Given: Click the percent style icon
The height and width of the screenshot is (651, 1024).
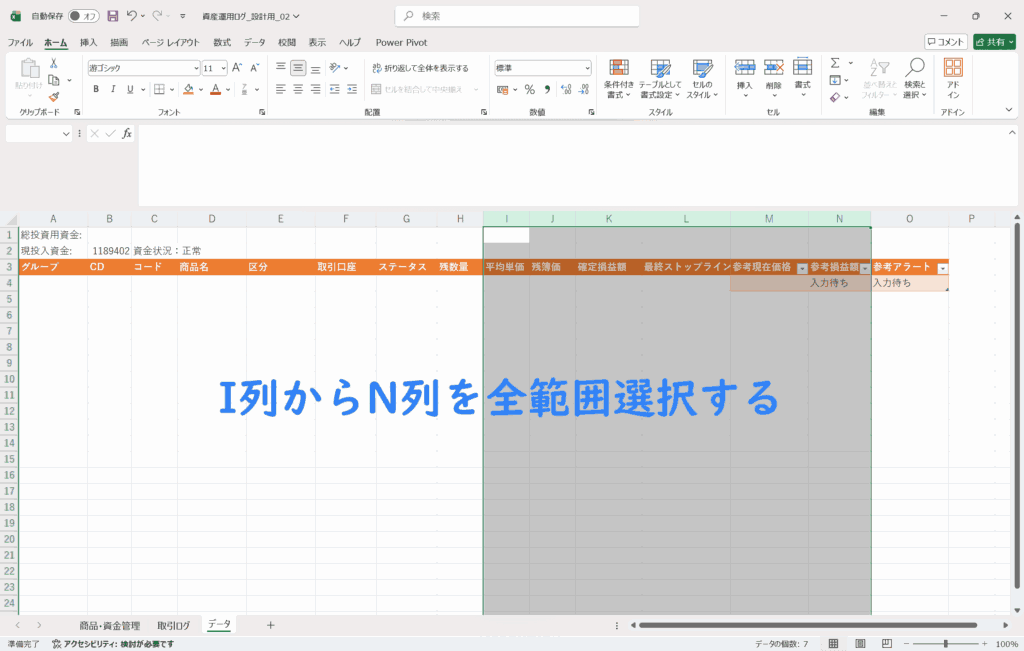Looking at the screenshot, I should [x=529, y=89].
